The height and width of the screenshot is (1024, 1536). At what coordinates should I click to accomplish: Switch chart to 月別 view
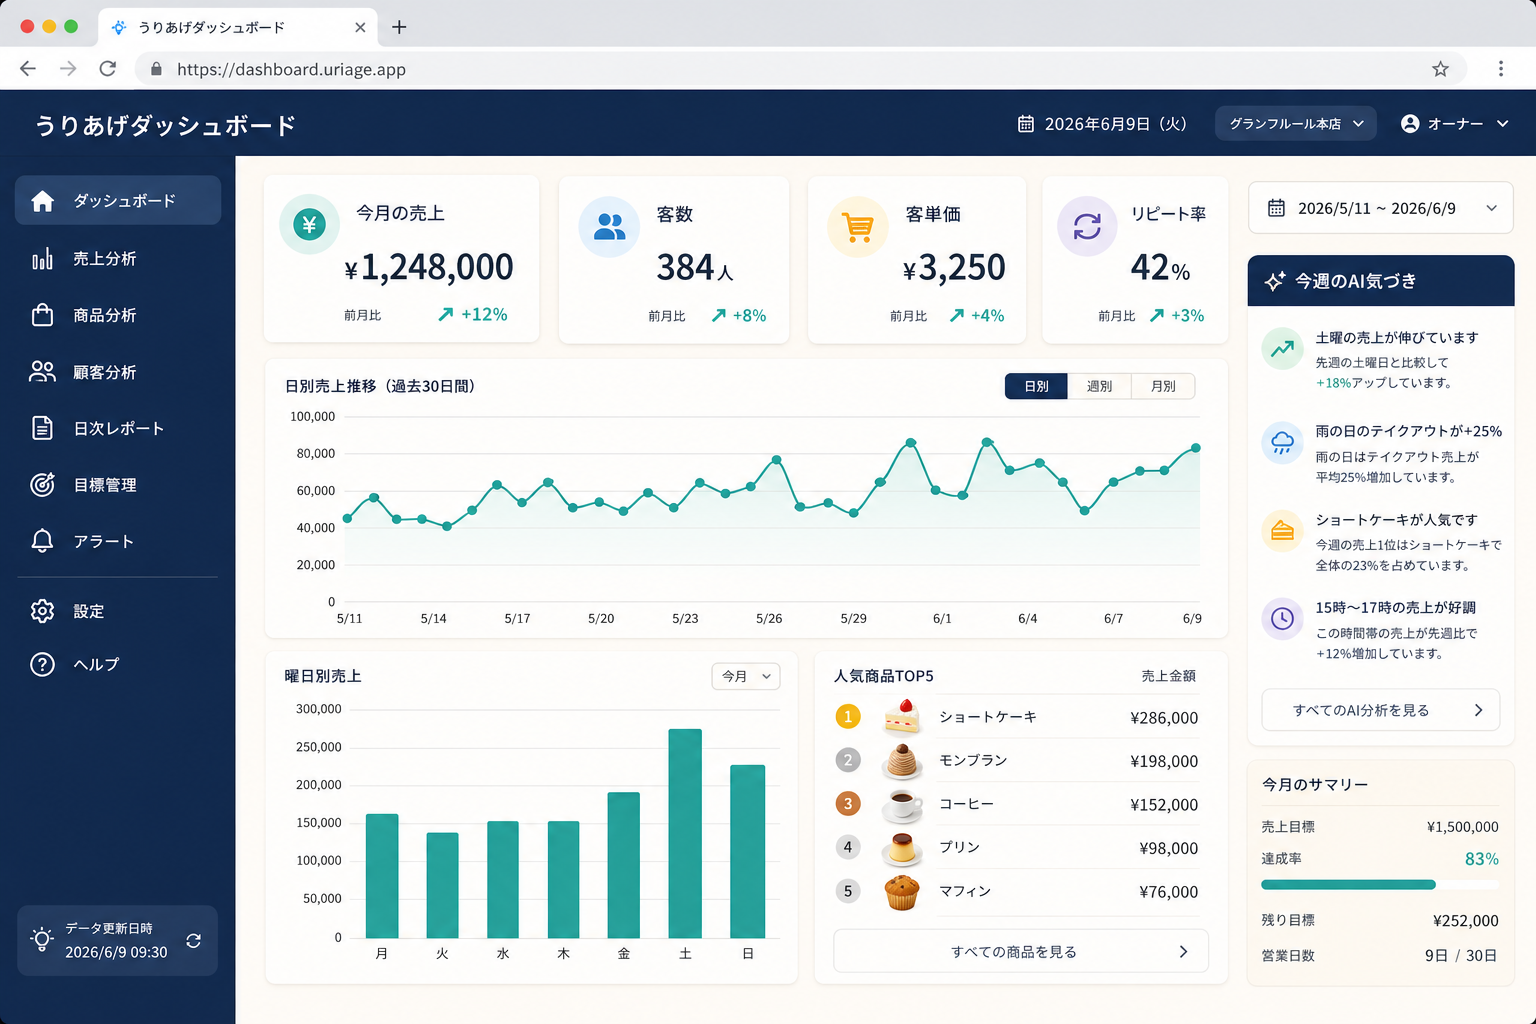click(x=1163, y=386)
